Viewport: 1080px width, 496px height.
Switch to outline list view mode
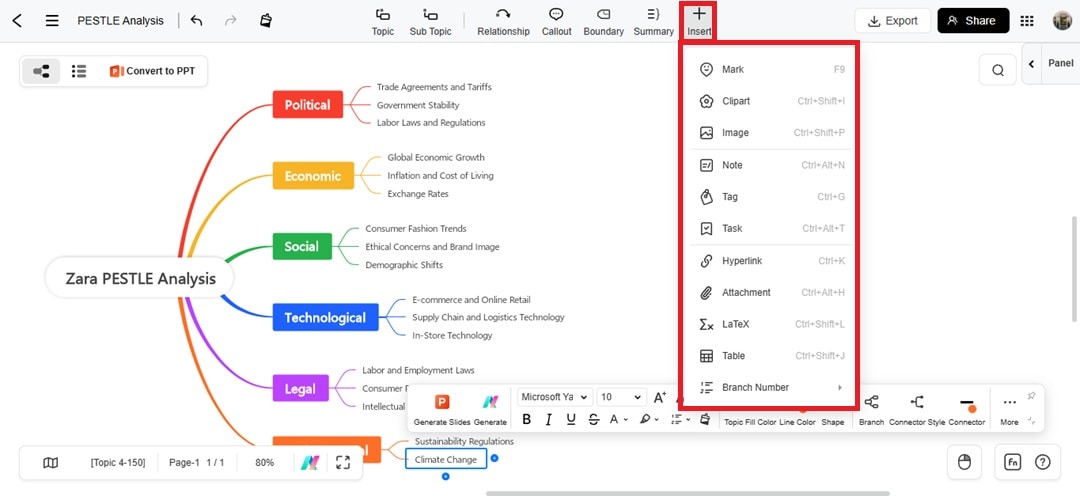point(79,71)
